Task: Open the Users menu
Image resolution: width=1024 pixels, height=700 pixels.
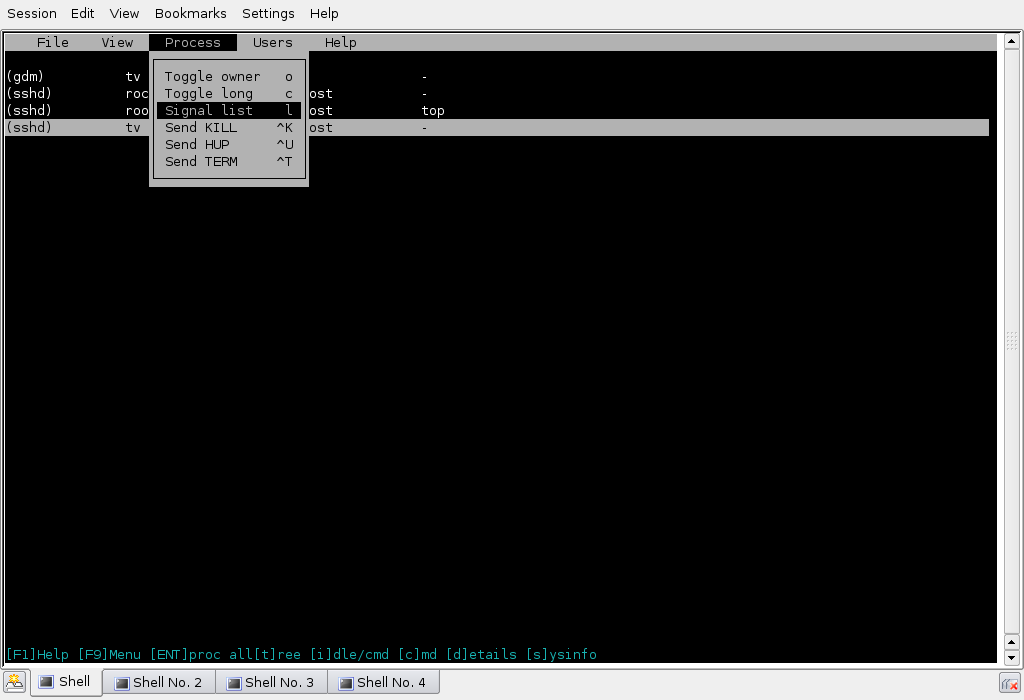Action: coord(272,42)
